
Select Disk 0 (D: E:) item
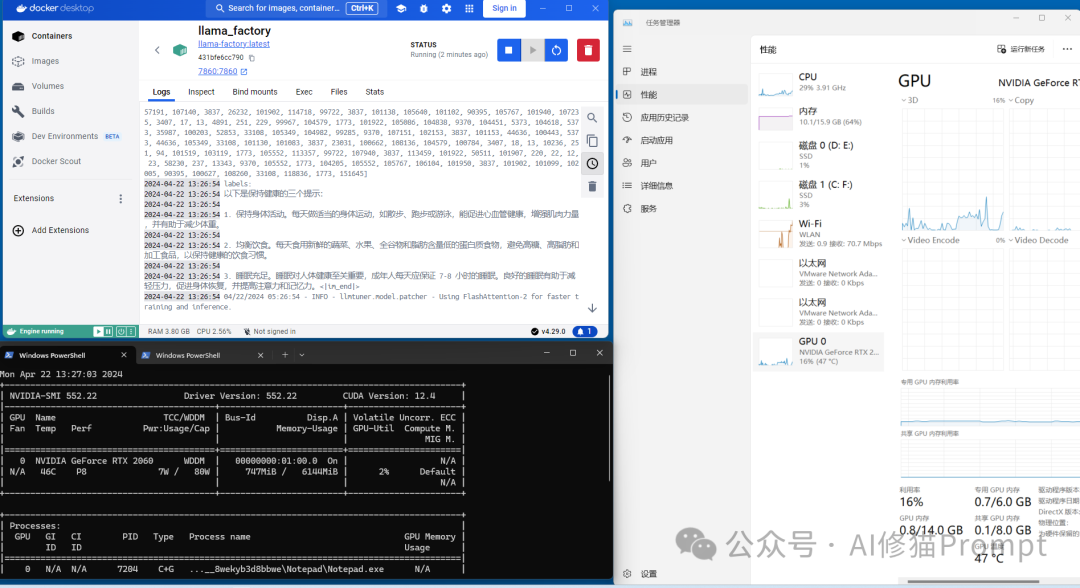click(819, 155)
